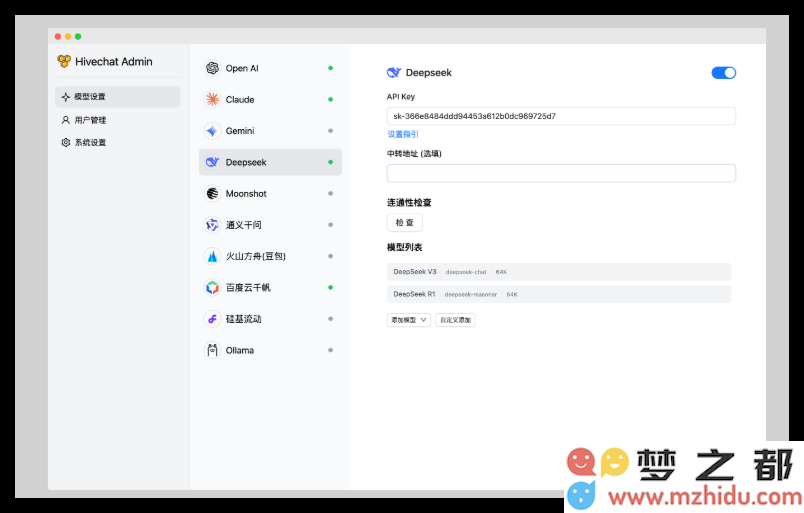Click the 检查 connectivity button

coord(405,223)
